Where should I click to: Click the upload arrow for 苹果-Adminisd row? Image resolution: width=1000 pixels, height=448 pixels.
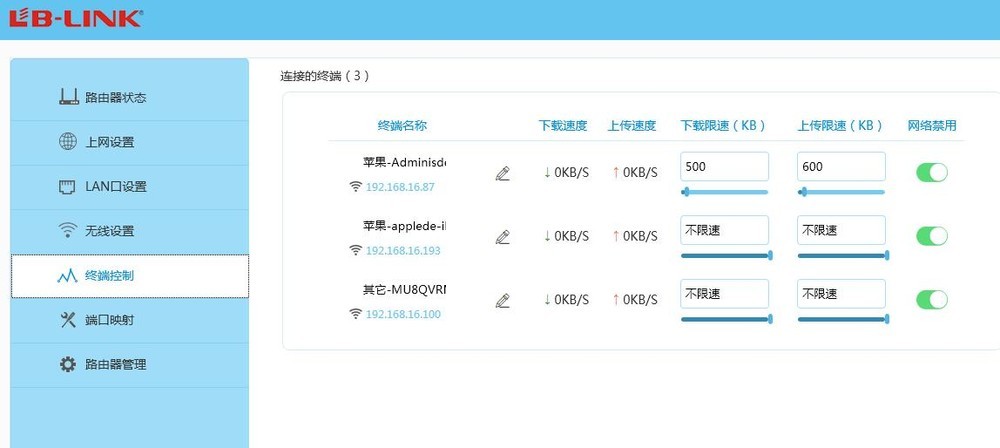click(615, 172)
